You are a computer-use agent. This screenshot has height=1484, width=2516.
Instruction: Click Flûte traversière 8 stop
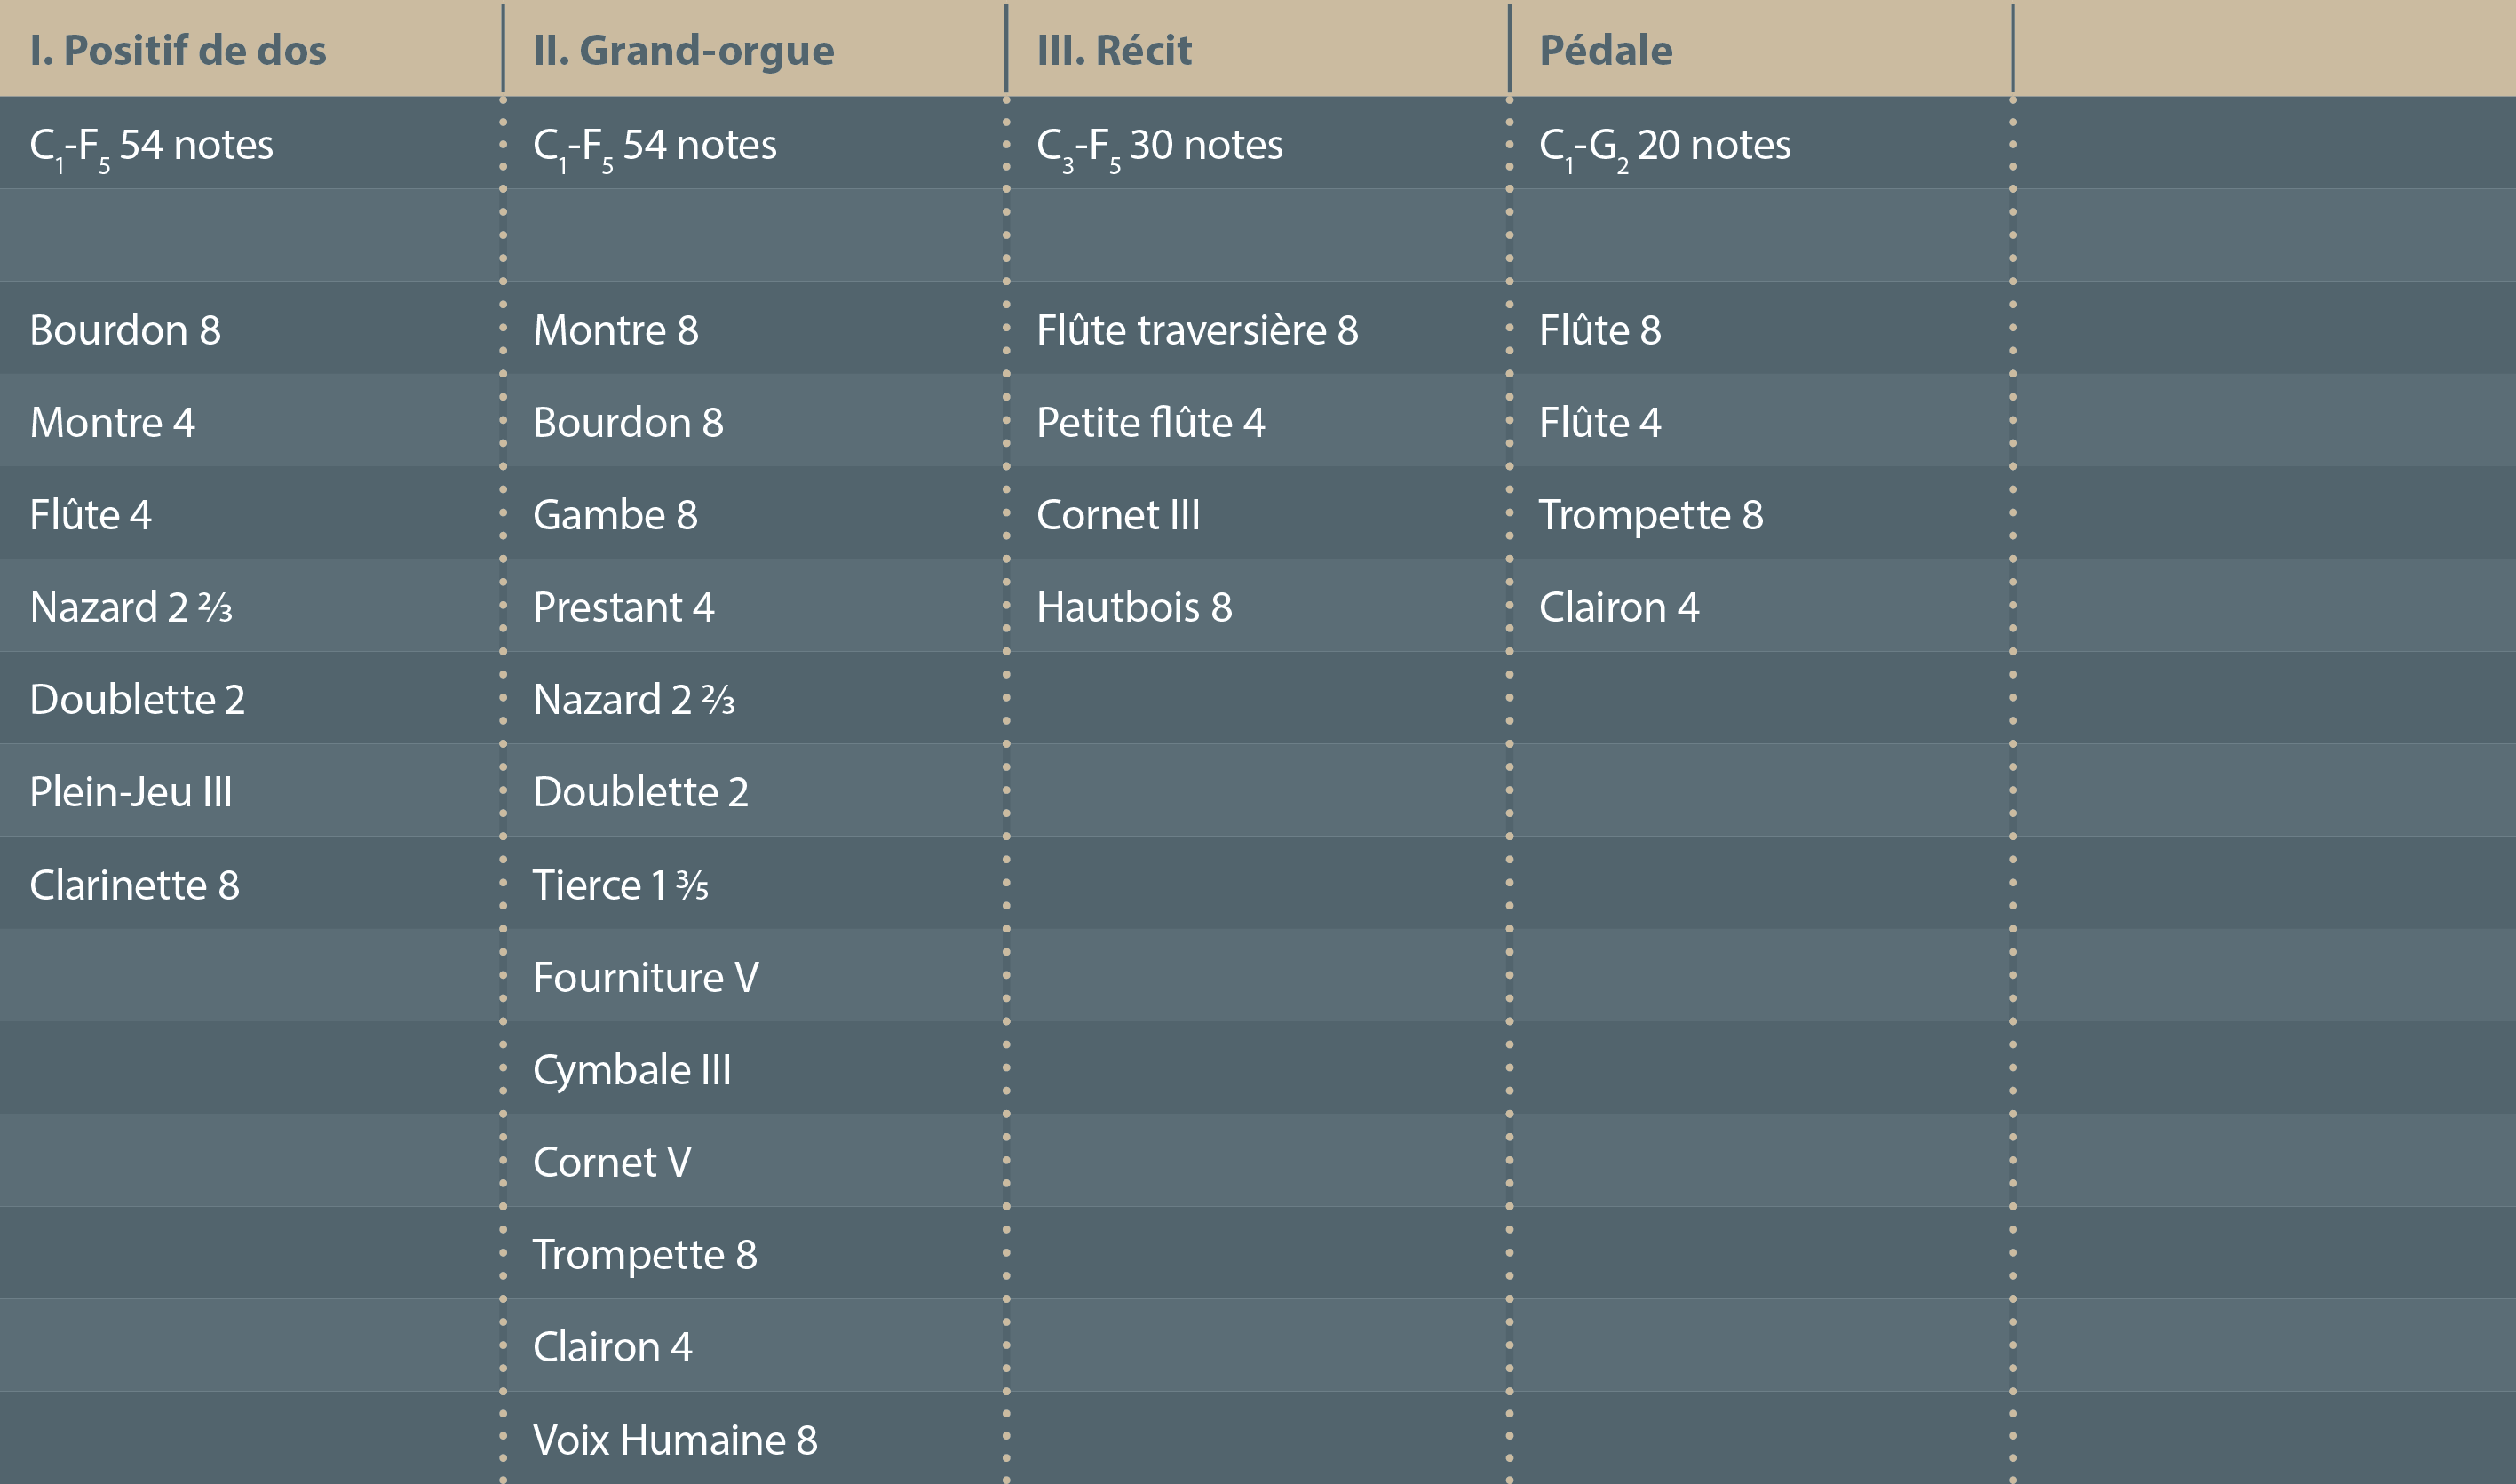(1197, 330)
